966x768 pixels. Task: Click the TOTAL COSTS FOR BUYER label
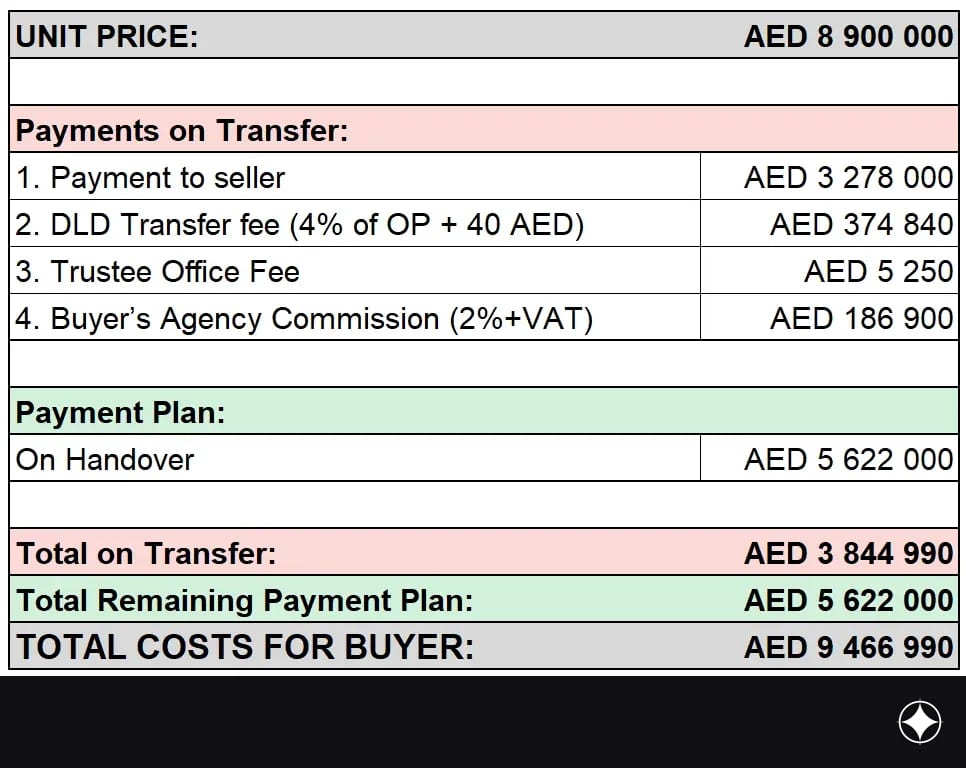[245, 647]
